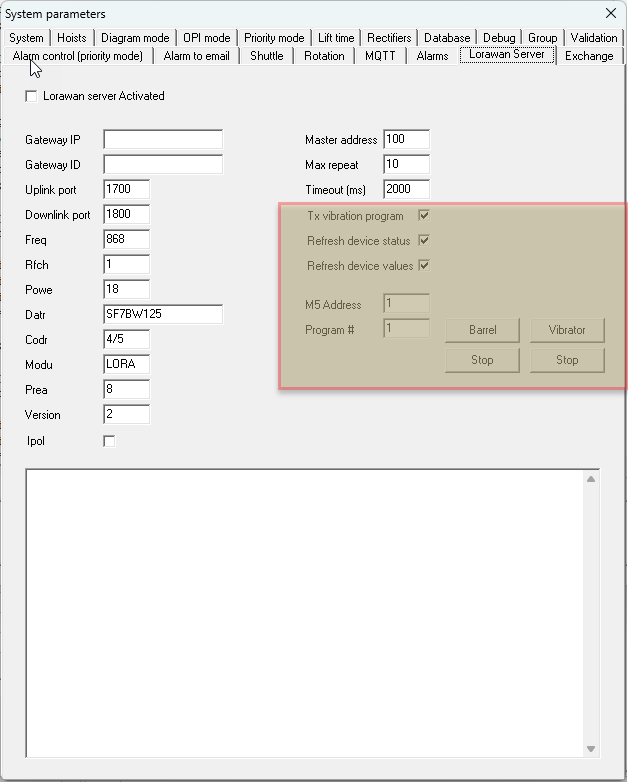Open the Exchange tab
628x782 pixels.
(x=589, y=56)
